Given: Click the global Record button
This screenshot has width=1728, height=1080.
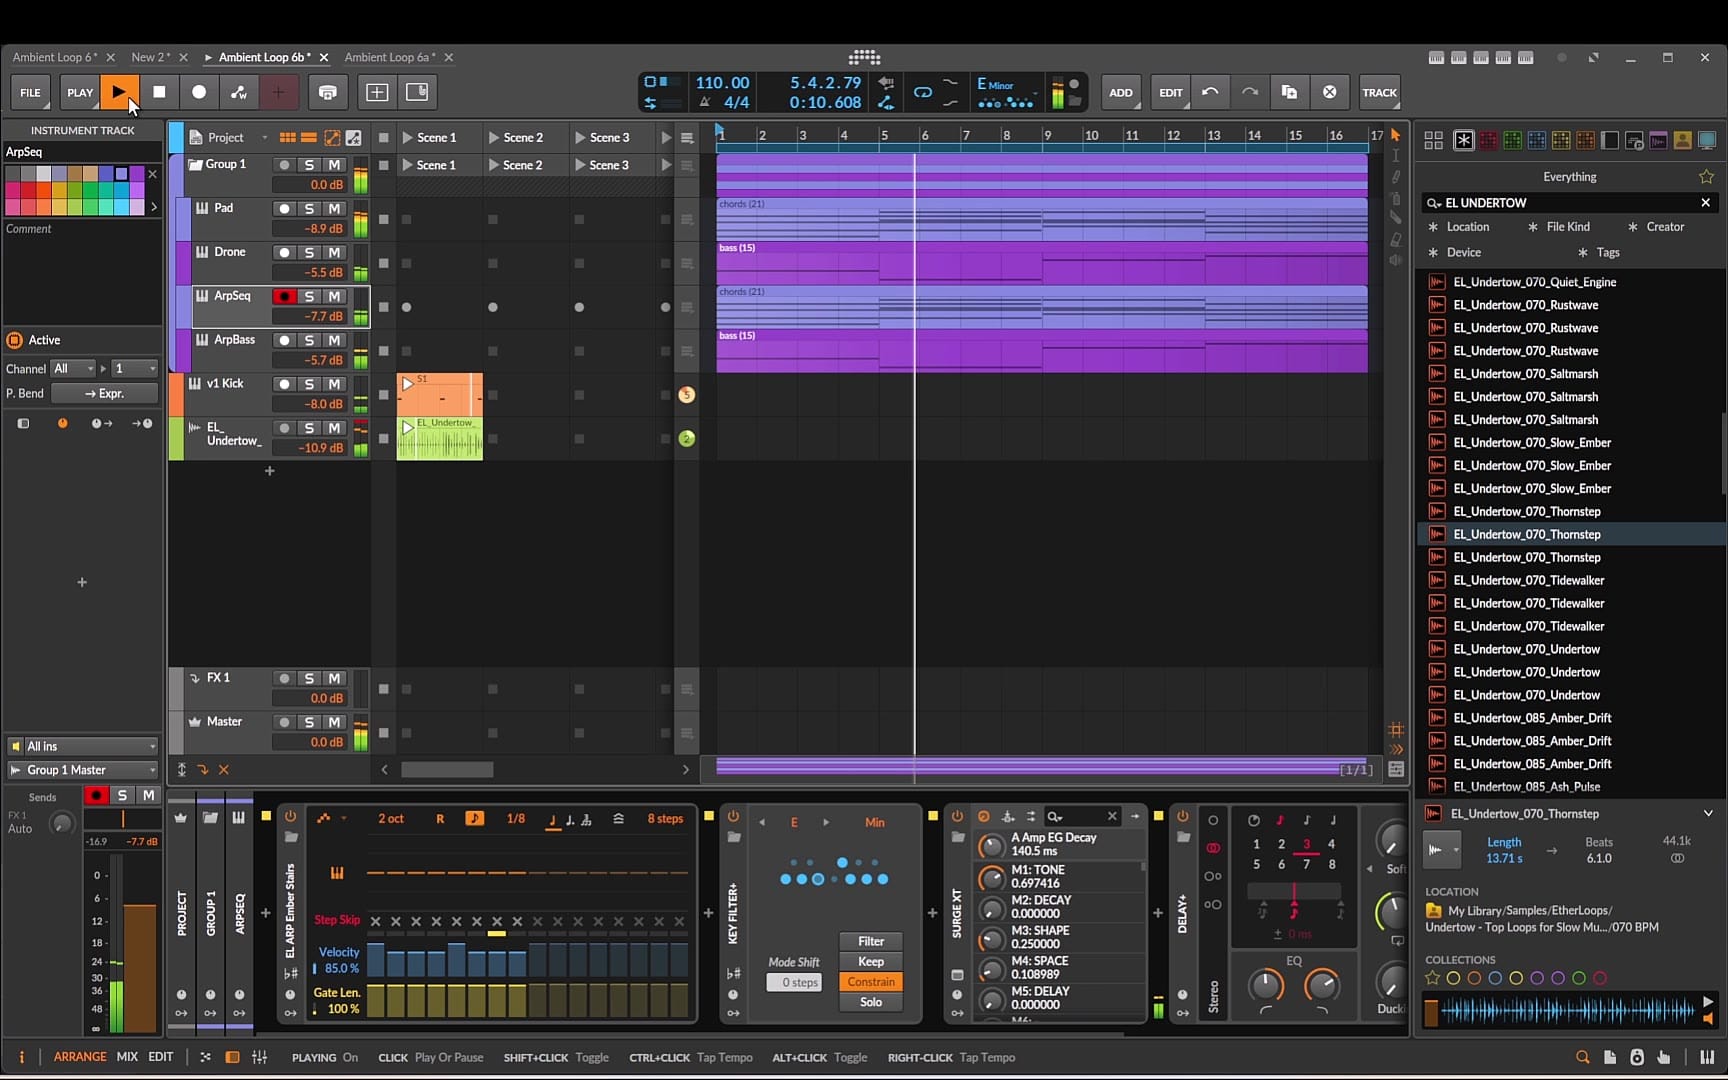Looking at the screenshot, I should point(199,92).
